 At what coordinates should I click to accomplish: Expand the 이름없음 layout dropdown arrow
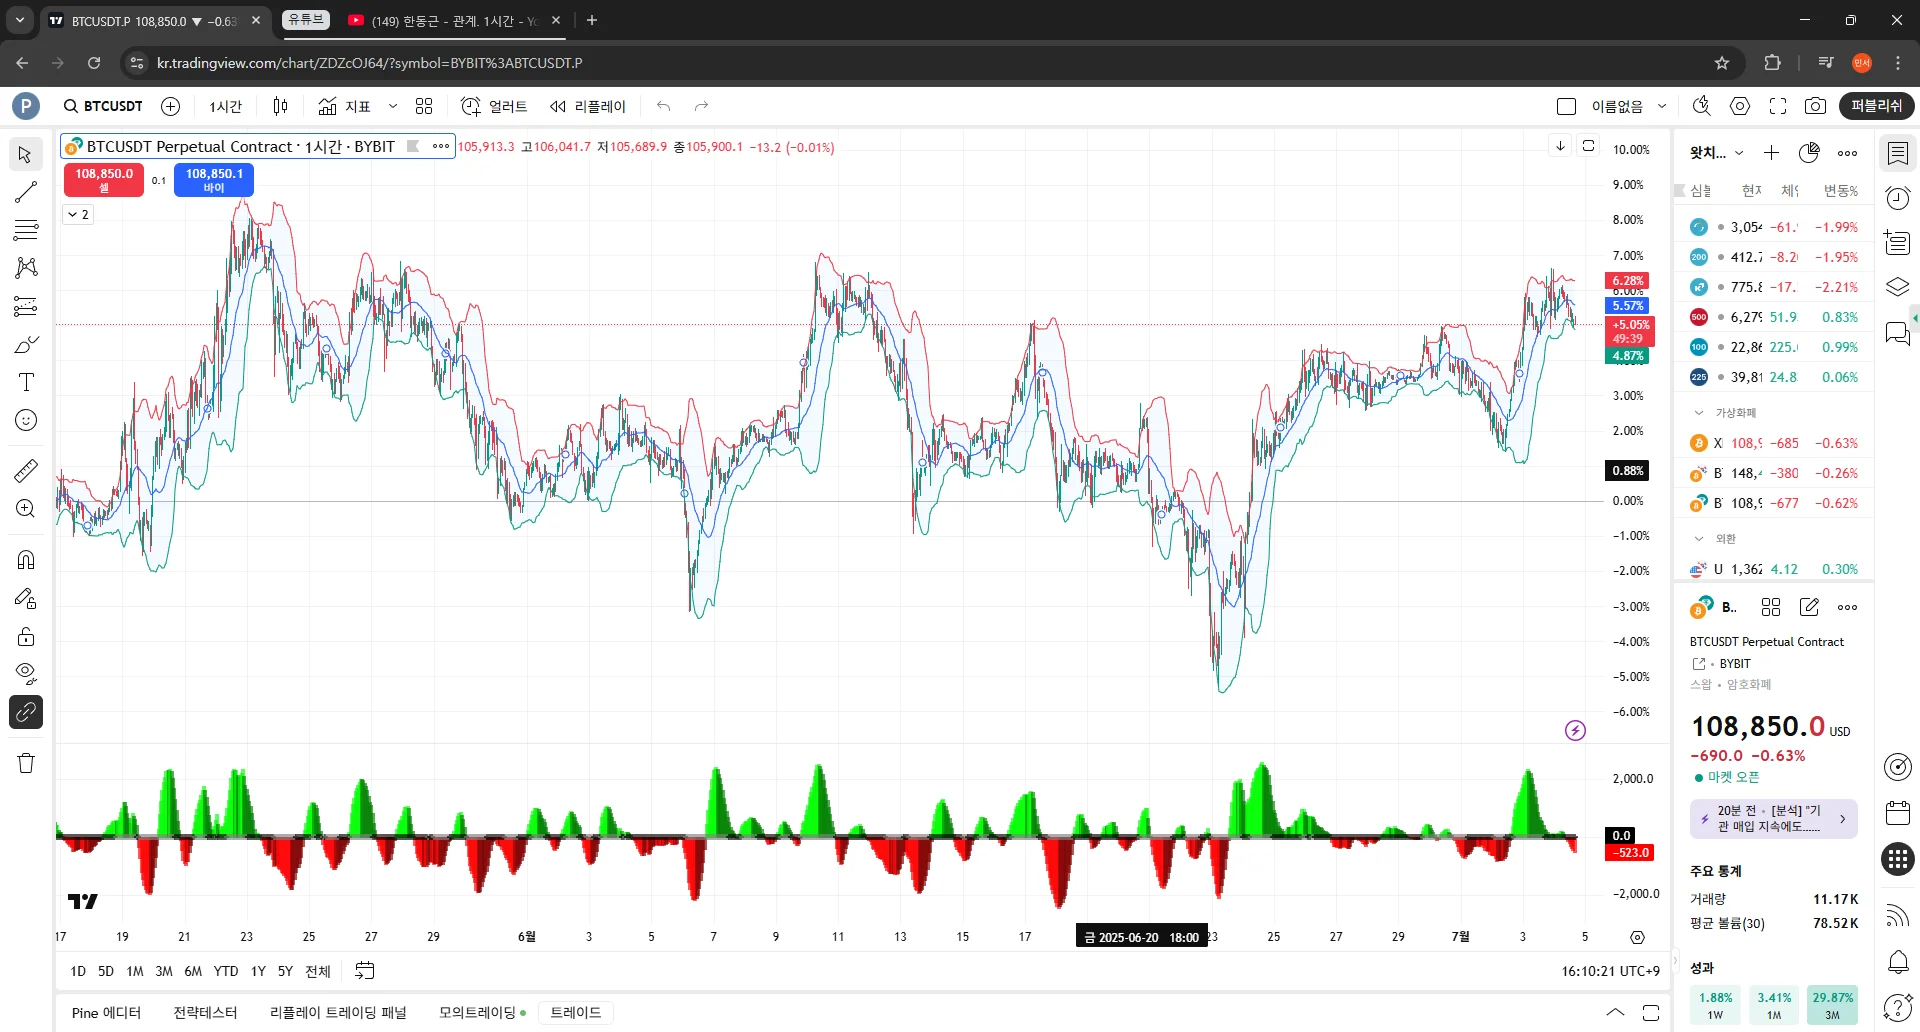1662,106
